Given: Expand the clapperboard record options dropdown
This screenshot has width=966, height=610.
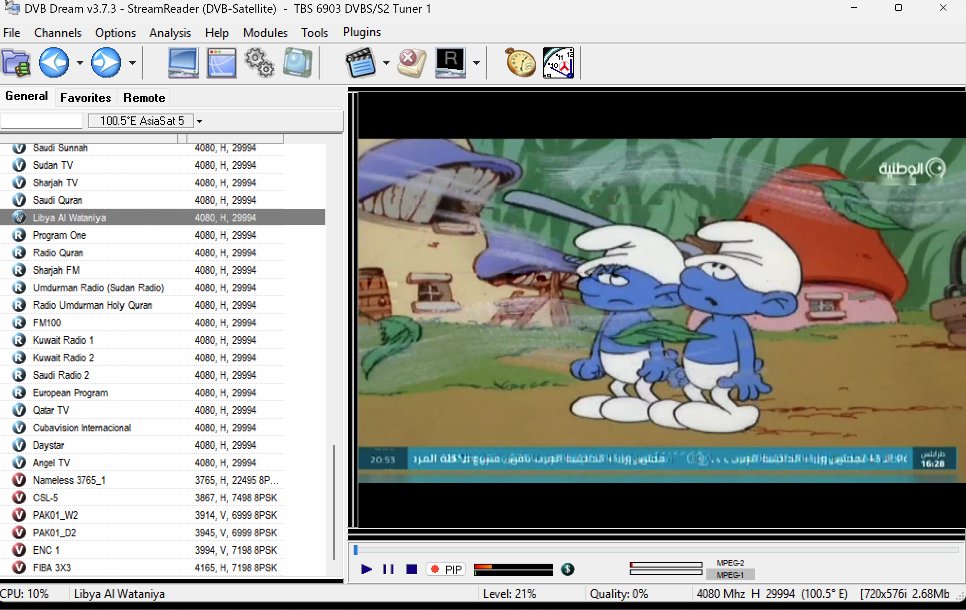Looking at the screenshot, I should (x=386, y=63).
